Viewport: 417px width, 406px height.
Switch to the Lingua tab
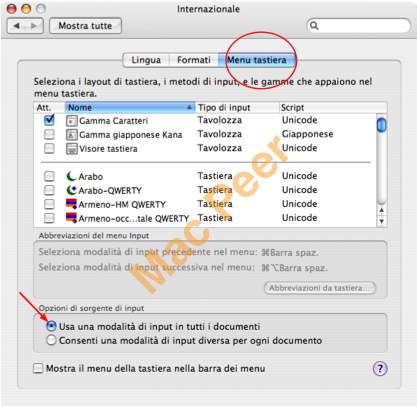point(146,60)
